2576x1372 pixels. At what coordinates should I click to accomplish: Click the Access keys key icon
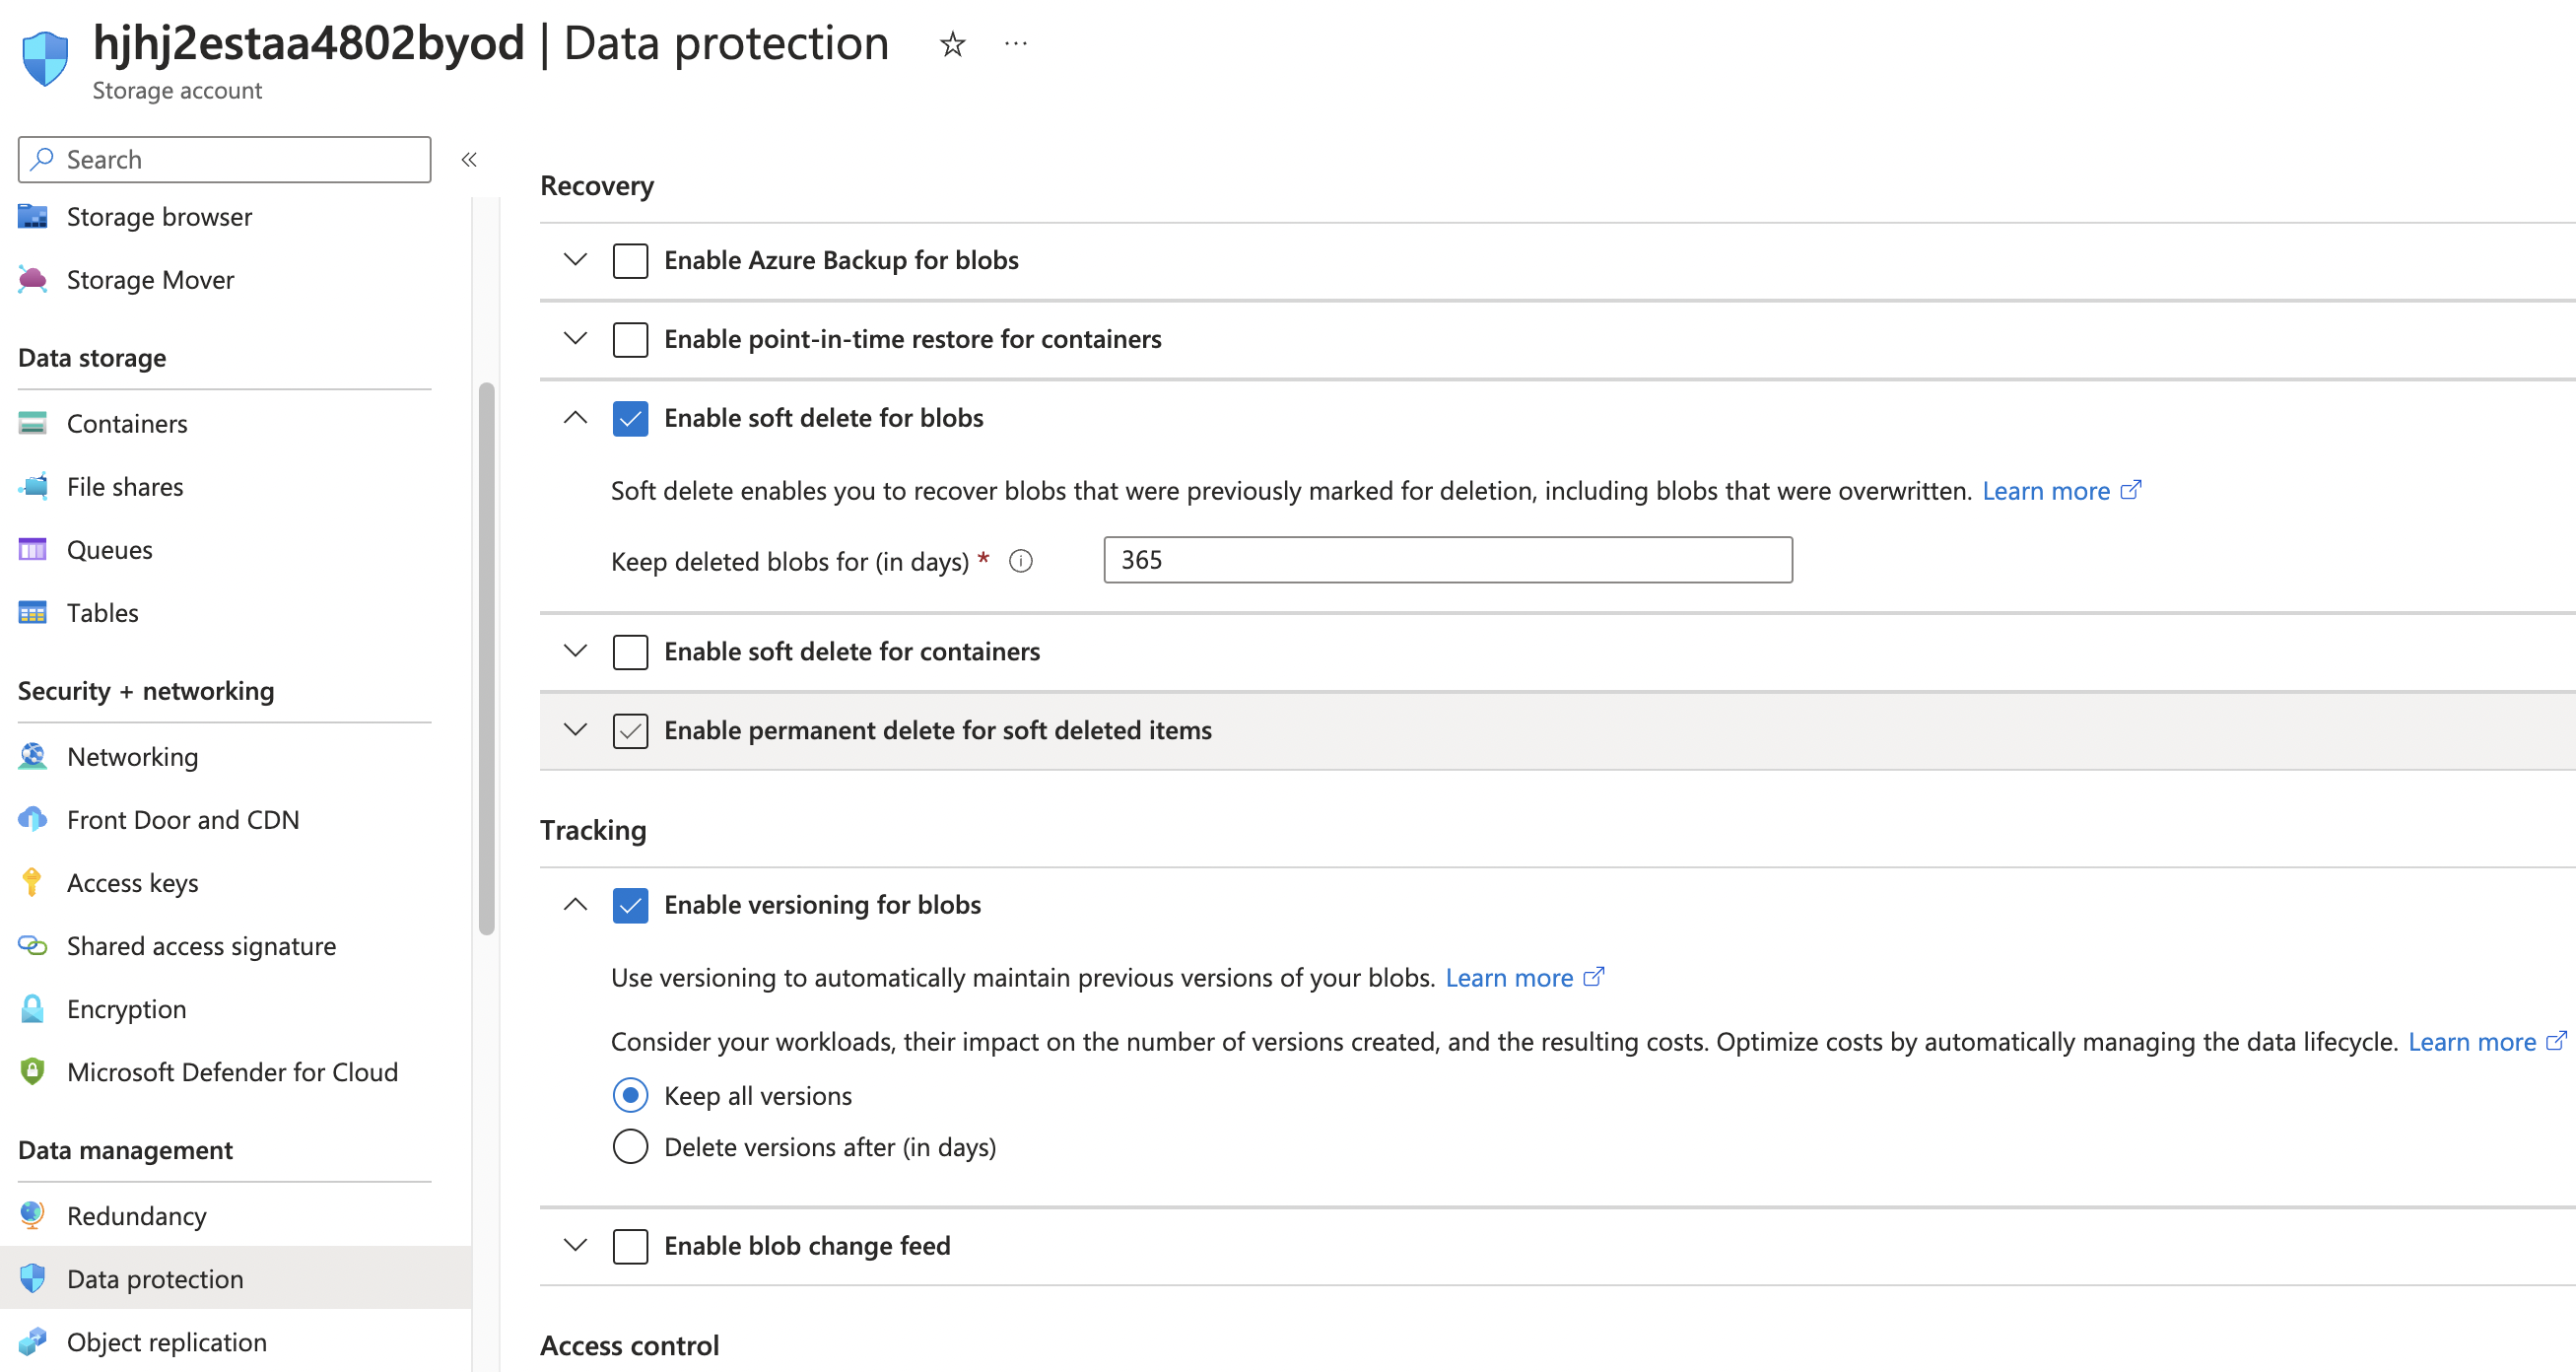pyautogui.click(x=32, y=883)
